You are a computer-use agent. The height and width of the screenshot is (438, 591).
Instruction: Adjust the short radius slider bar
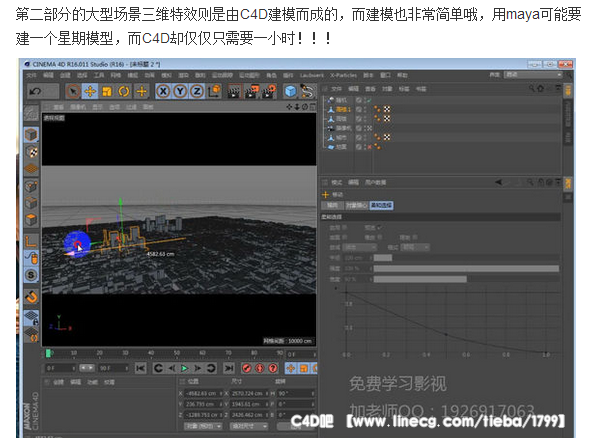[x=383, y=258]
